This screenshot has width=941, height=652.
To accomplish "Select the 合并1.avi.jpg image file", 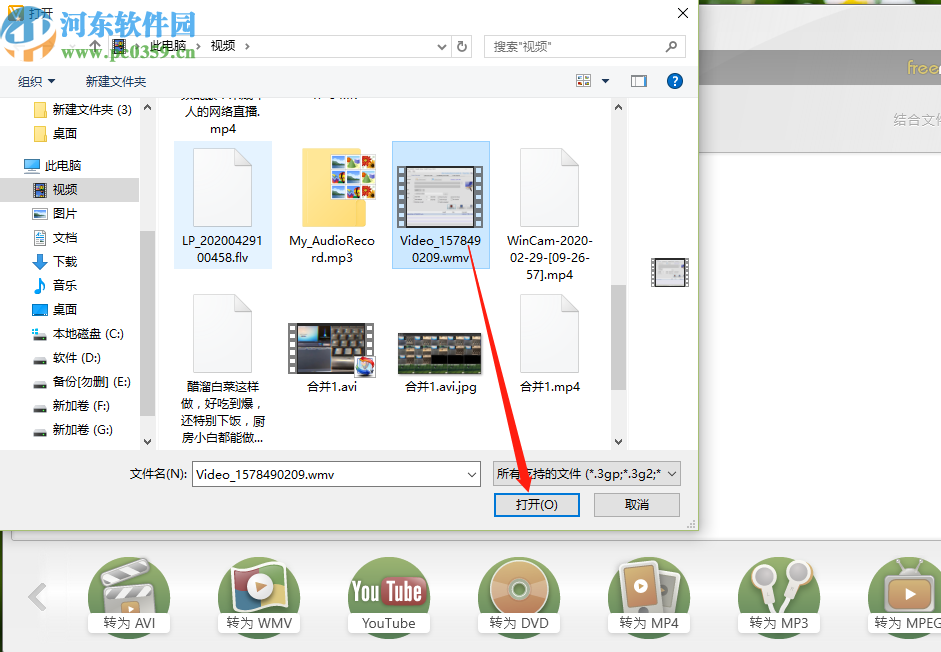I will click(x=440, y=362).
